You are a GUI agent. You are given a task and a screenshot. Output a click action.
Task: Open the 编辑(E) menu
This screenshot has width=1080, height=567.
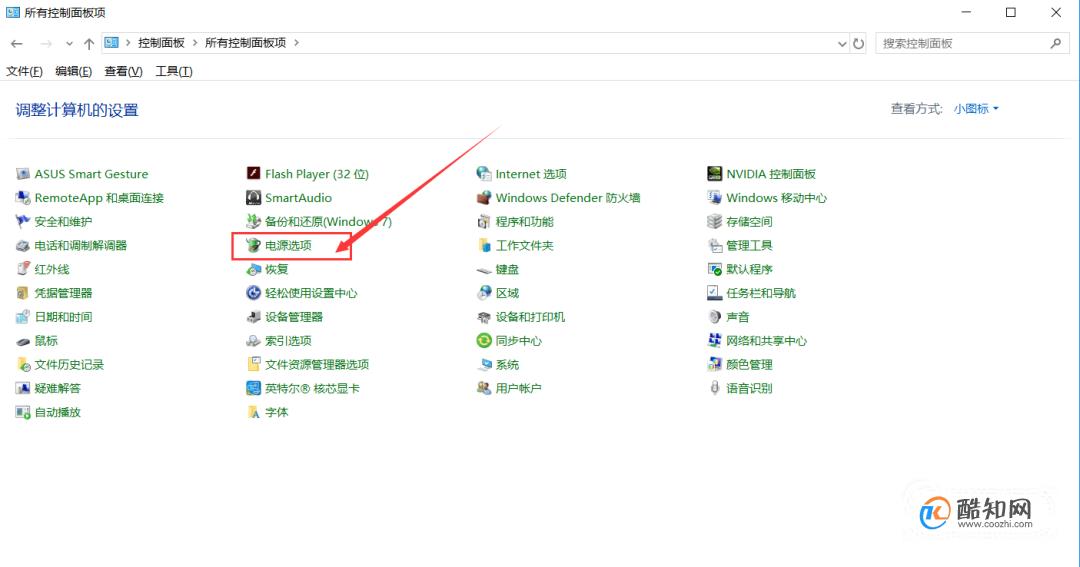point(74,72)
